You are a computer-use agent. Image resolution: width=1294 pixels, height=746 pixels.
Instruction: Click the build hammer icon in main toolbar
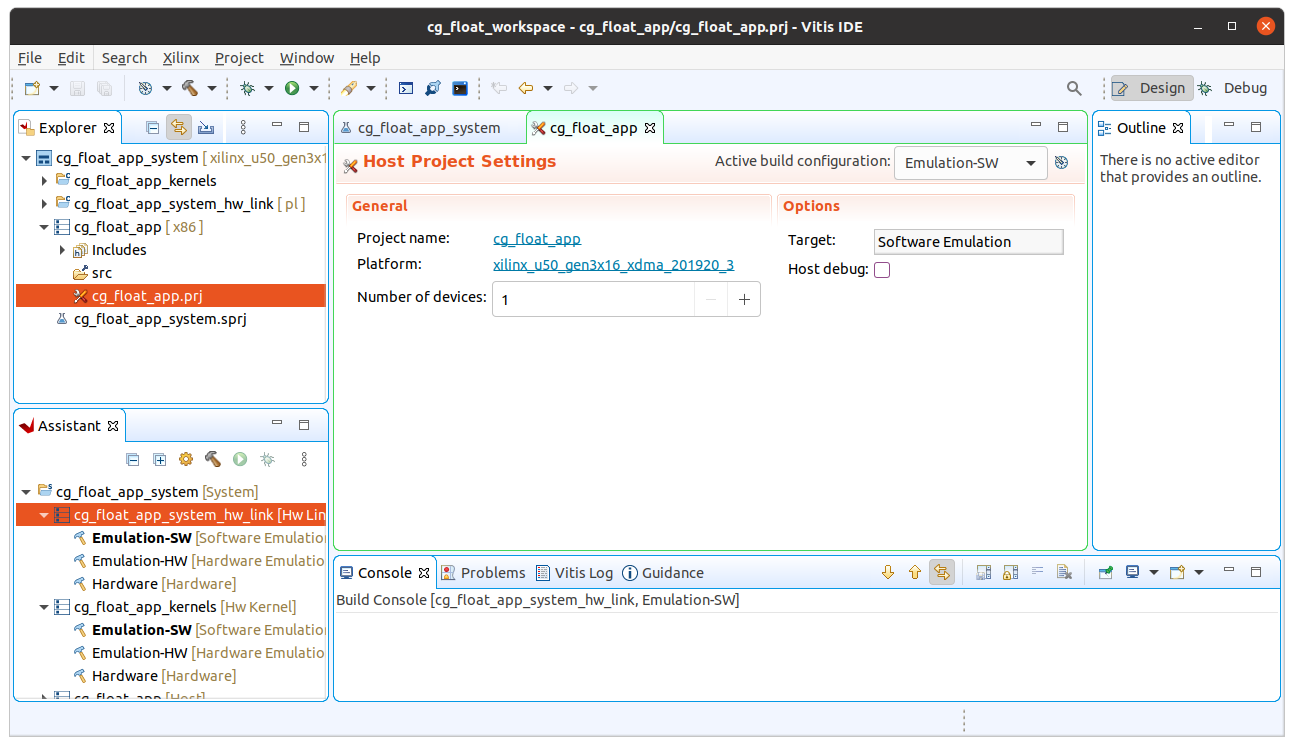(190, 88)
